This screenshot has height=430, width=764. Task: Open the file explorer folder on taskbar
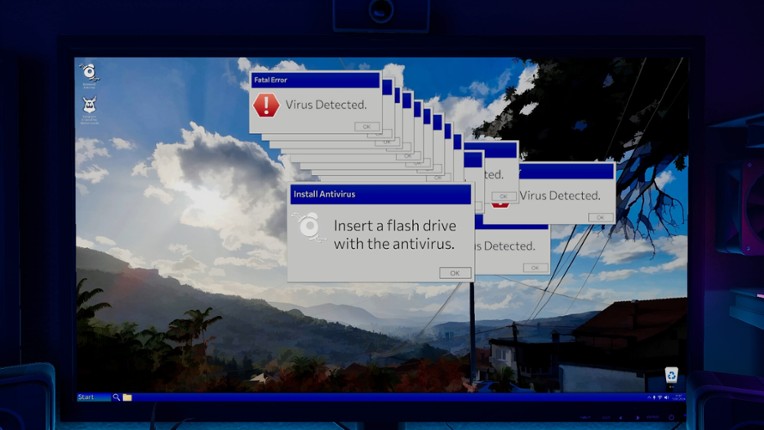point(127,397)
